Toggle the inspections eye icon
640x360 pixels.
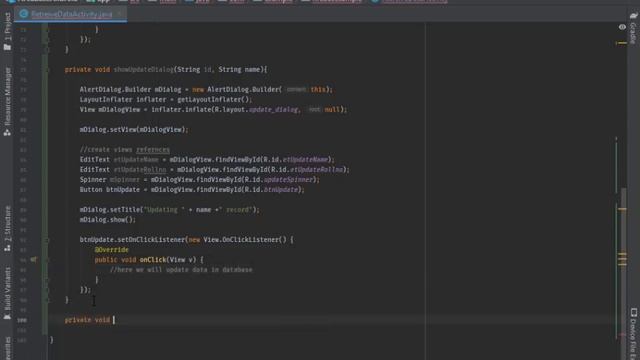(x=622, y=27)
